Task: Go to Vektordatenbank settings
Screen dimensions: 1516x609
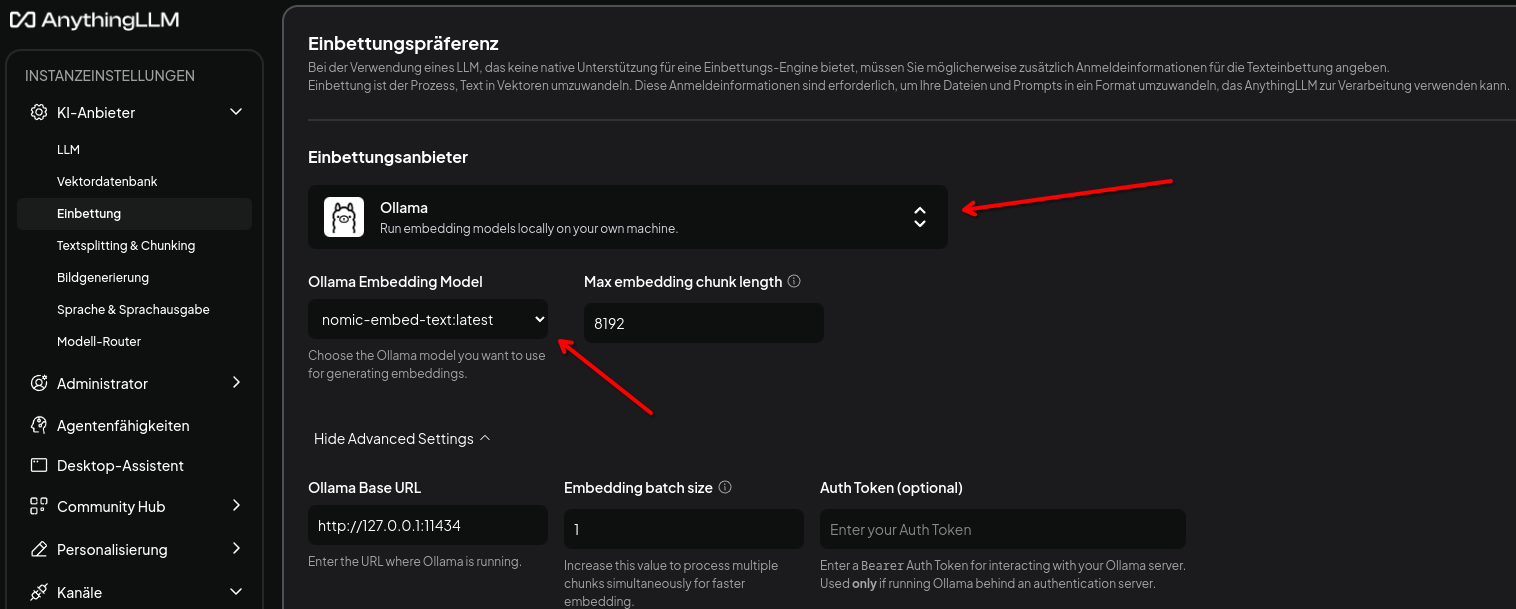Action: 107,181
